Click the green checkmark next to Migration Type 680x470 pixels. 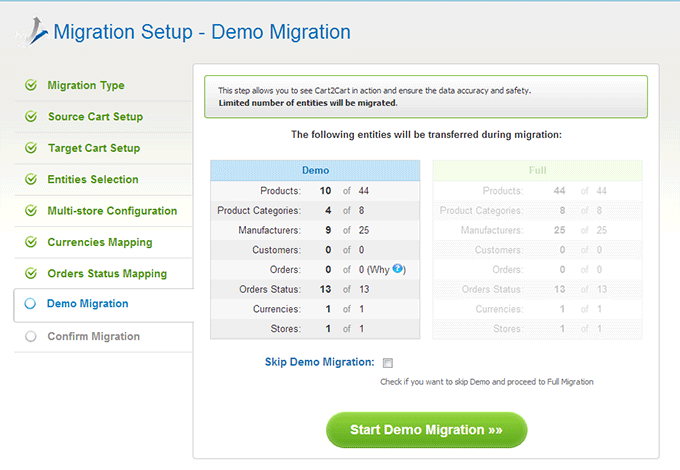pos(31,85)
